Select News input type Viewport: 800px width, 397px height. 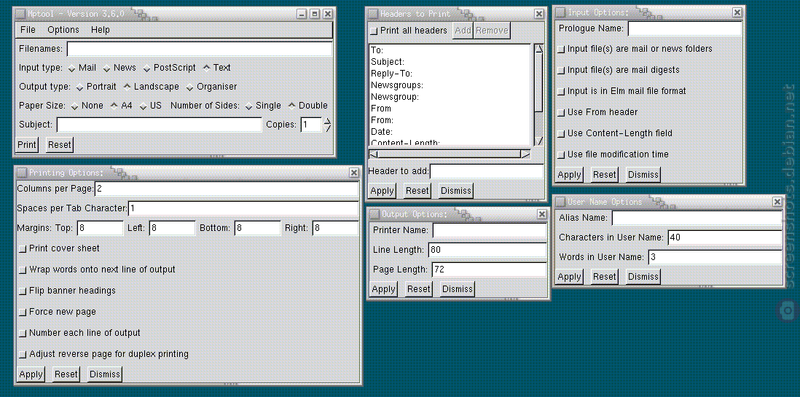(x=119, y=68)
